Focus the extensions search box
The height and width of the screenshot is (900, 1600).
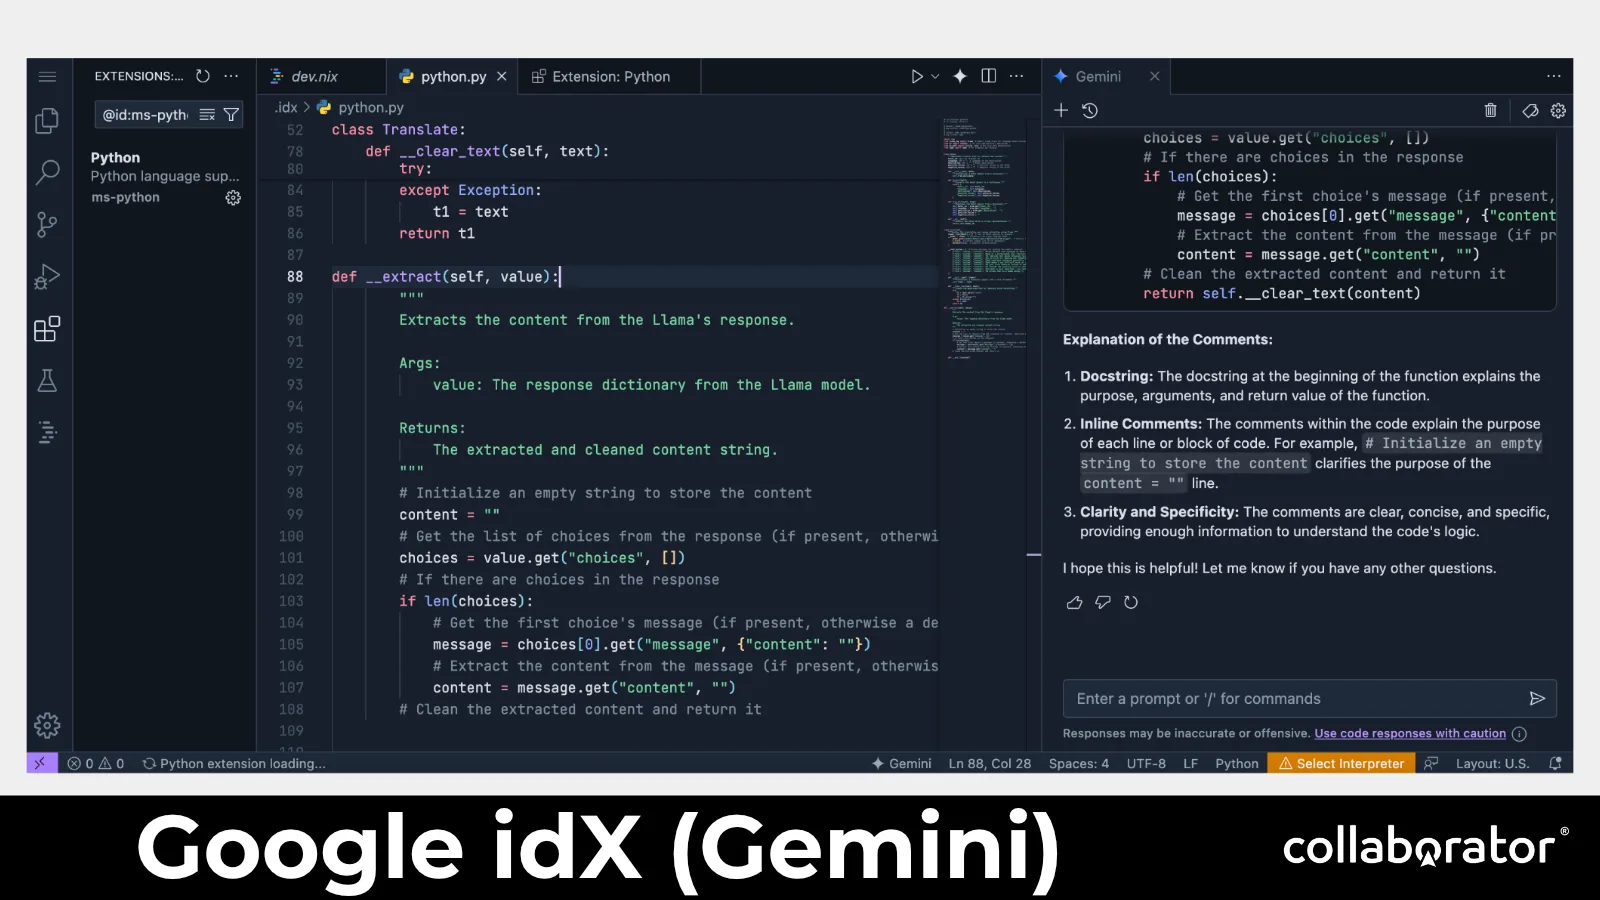(x=146, y=115)
